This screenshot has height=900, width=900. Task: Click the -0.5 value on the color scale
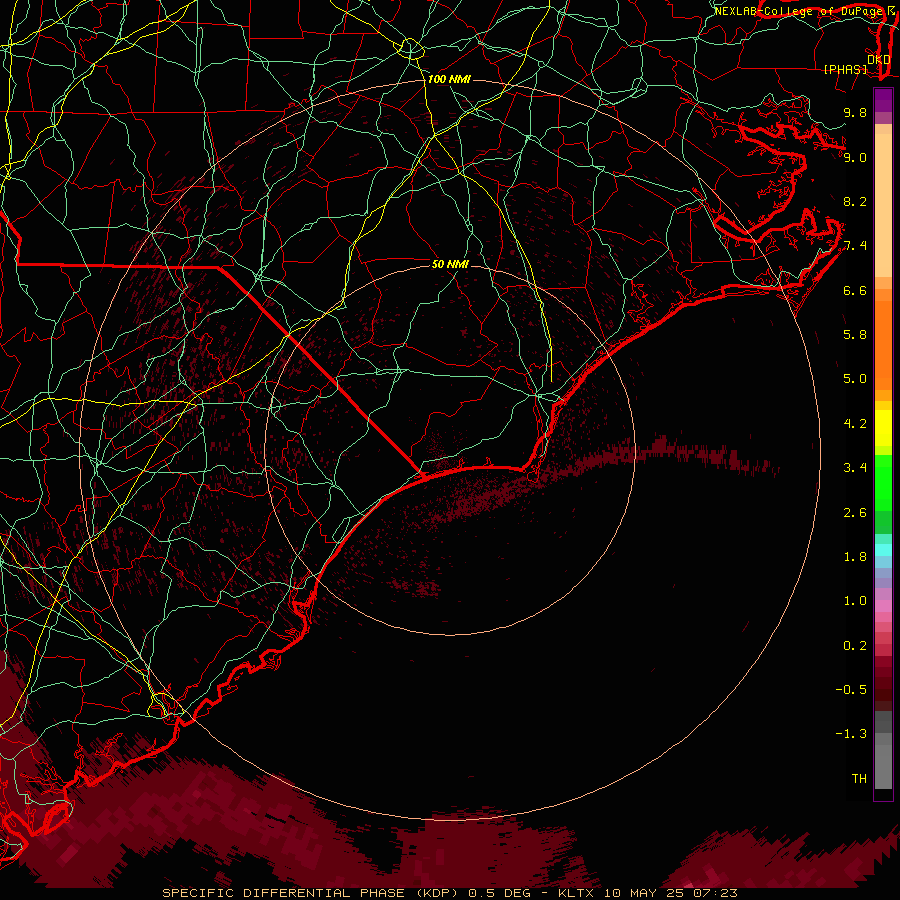(x=851, y=690)
